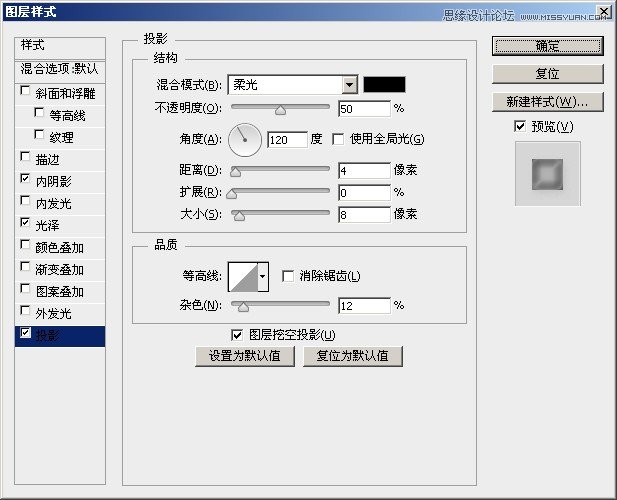The height and width of the screenshot is (500, 617).
Task: Close the 图层样式 dialog
Action: point(604,11)
